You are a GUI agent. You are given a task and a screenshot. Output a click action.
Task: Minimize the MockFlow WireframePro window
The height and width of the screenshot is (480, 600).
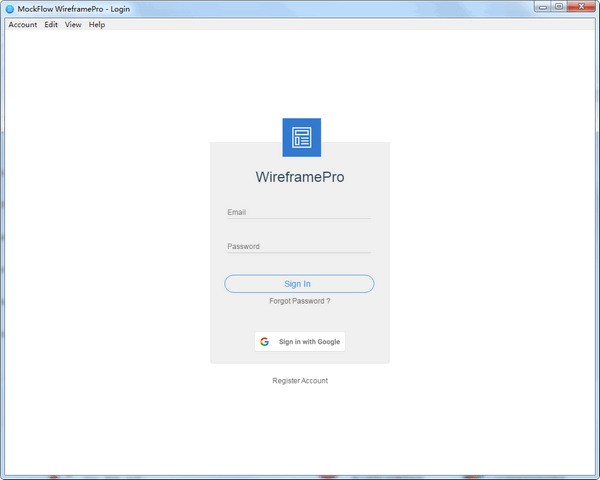[x=543, y=7]
